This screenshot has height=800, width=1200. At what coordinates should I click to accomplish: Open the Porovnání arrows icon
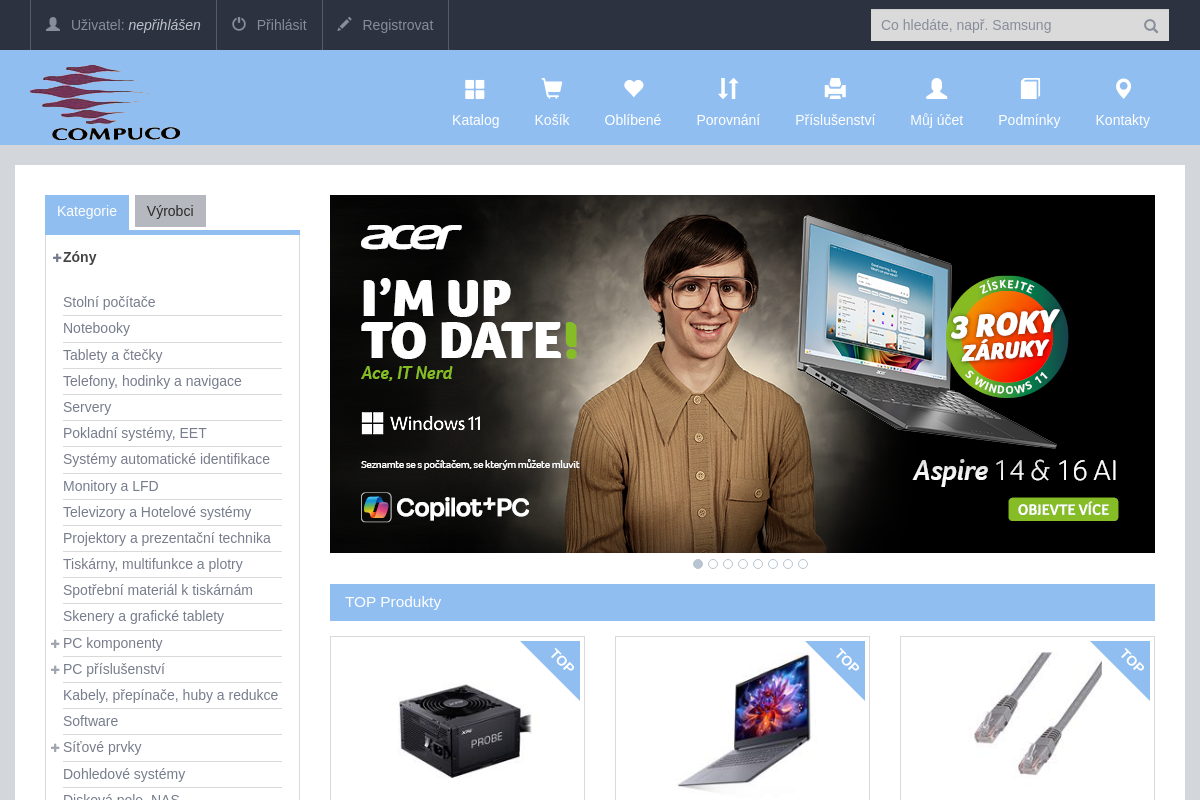(728, 89)
